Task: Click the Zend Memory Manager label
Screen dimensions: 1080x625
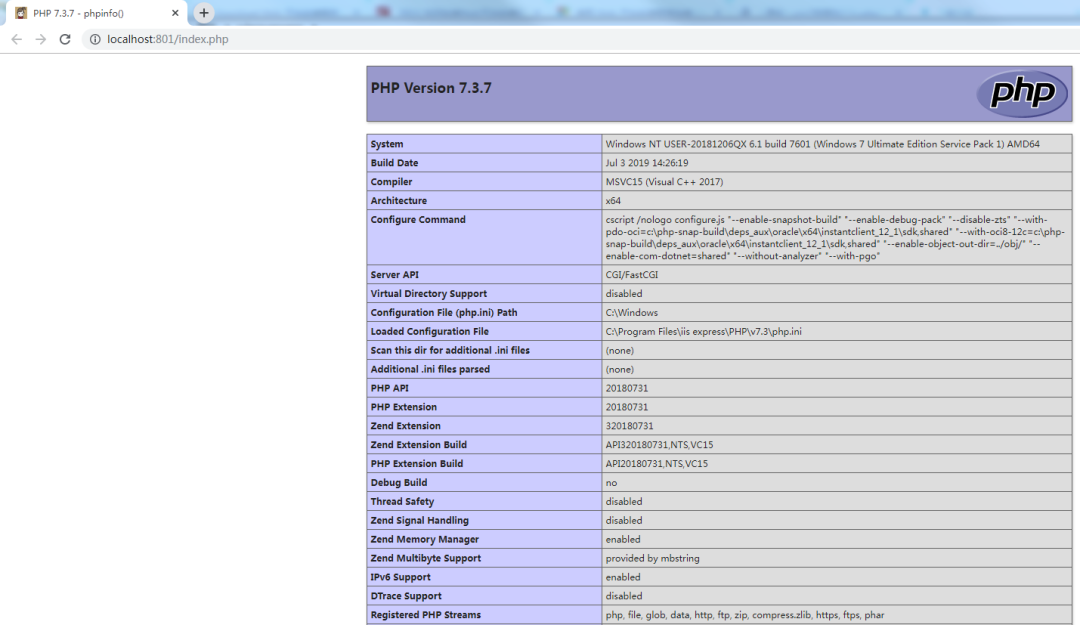Action: tap(424, 540)
